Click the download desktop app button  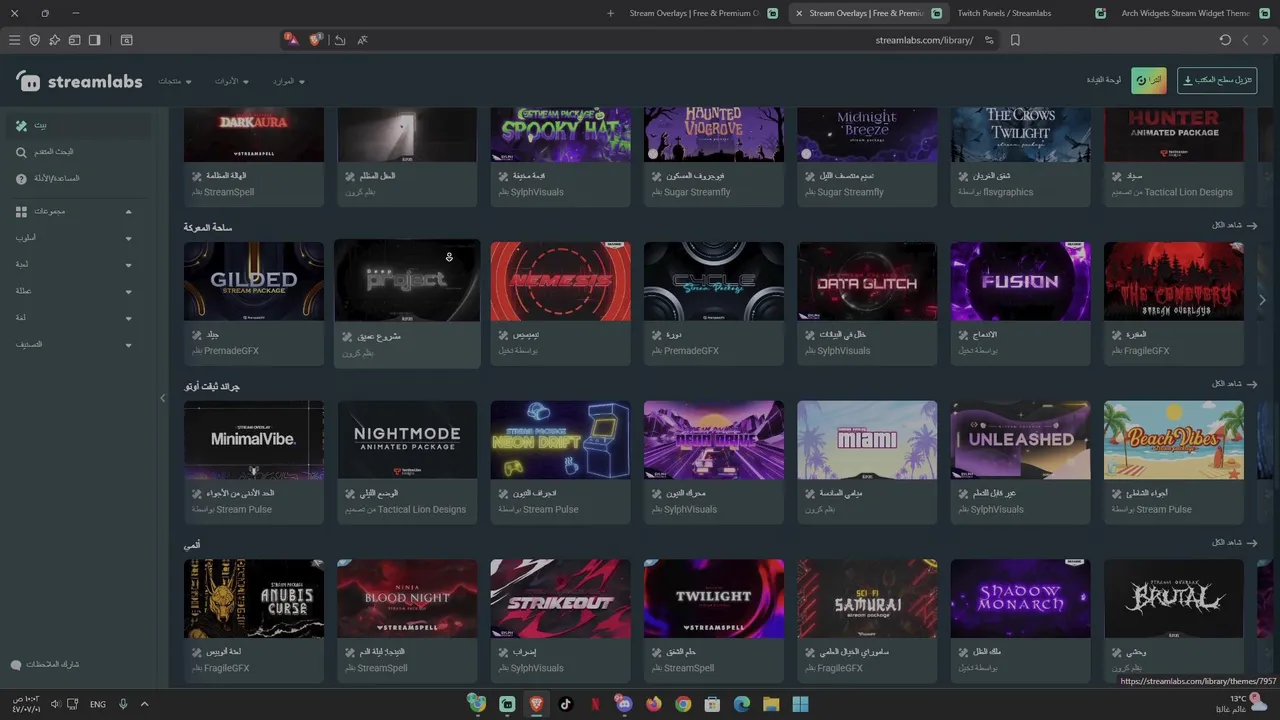(x=1217, y=80)
